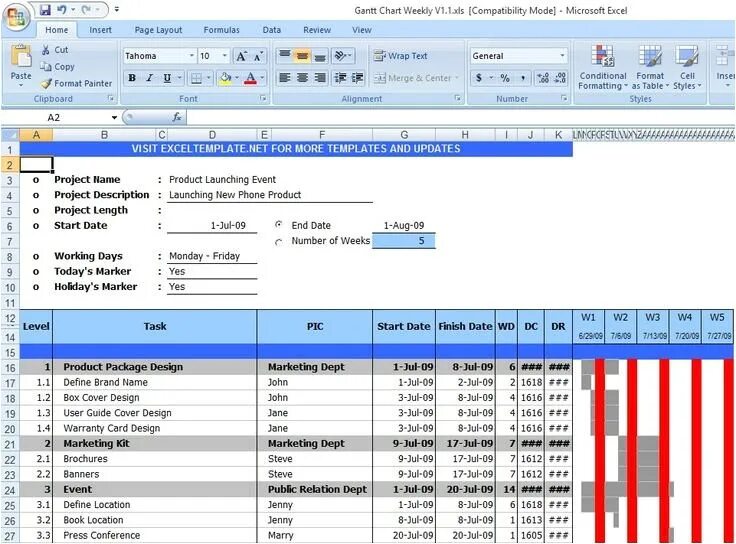Decrease cell indent

tap(340, 77)
